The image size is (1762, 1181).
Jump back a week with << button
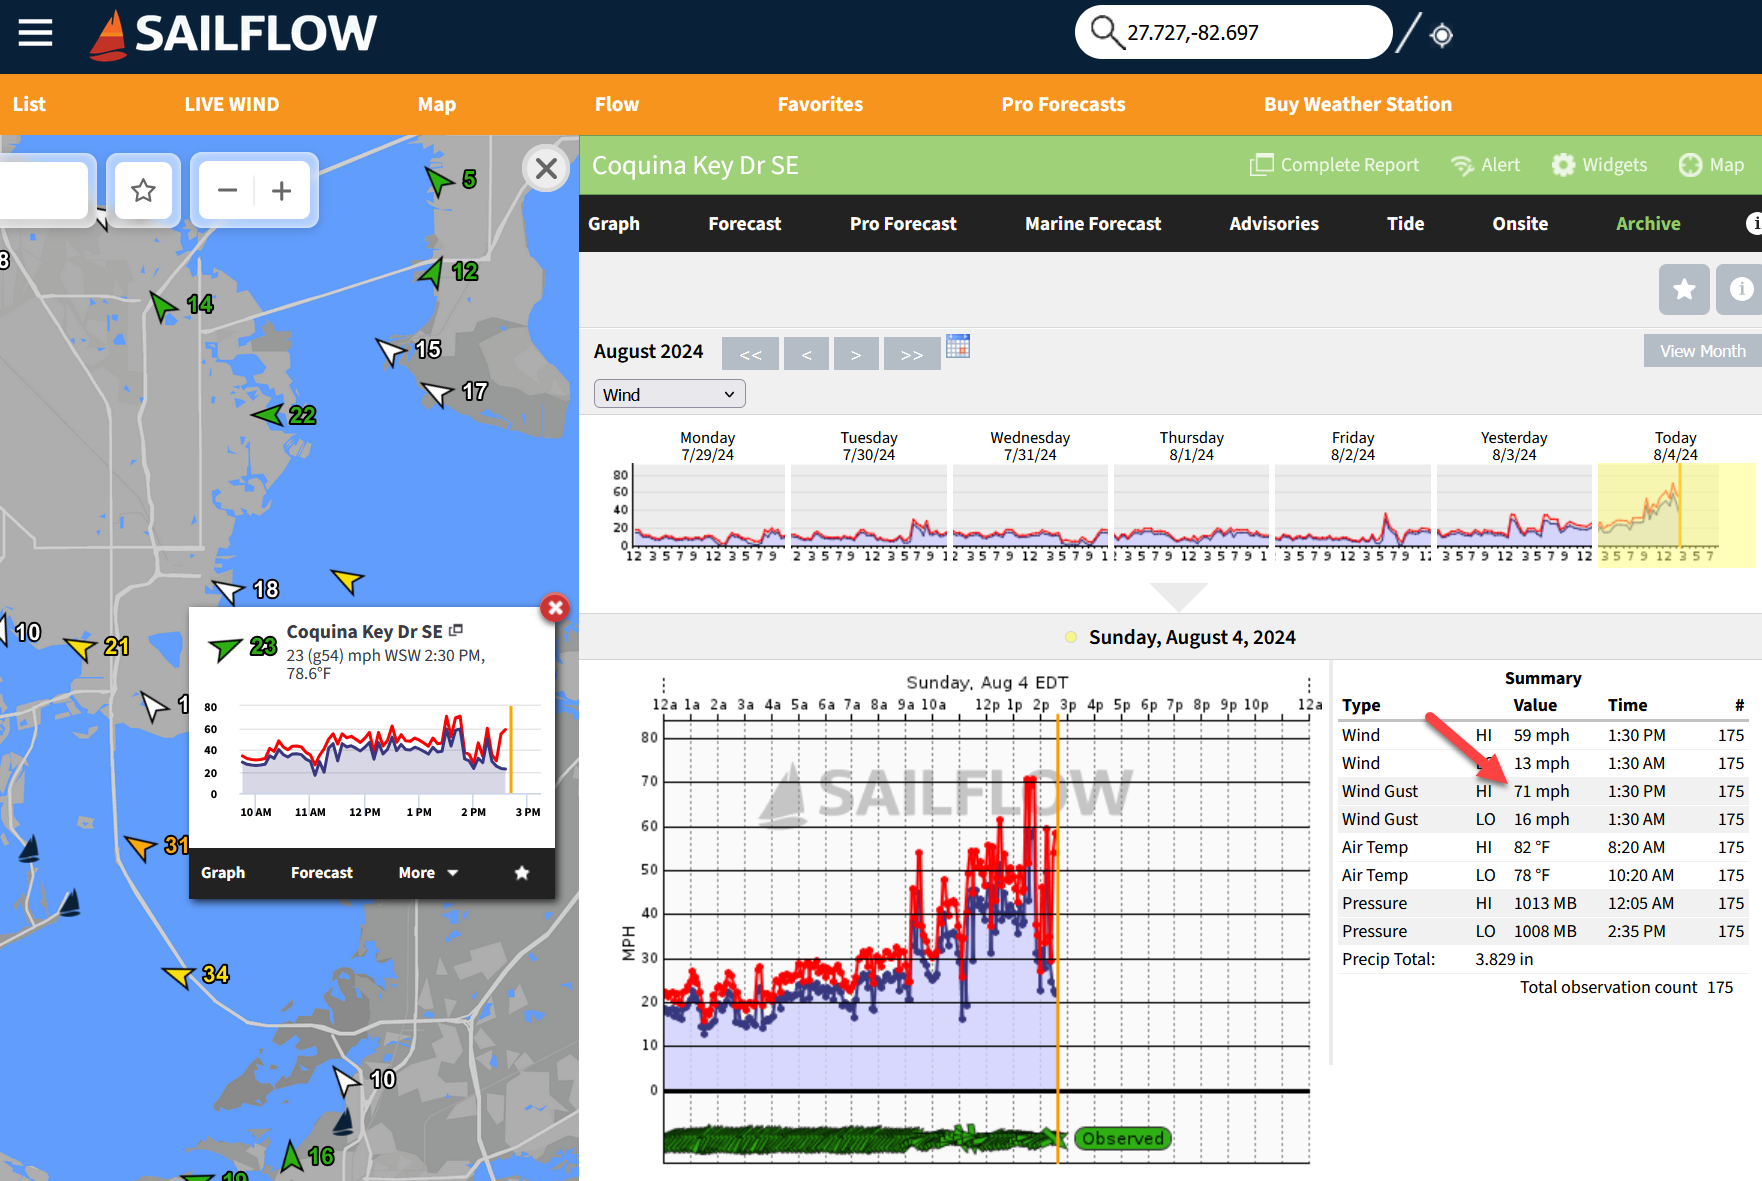[x=751, y=354]
